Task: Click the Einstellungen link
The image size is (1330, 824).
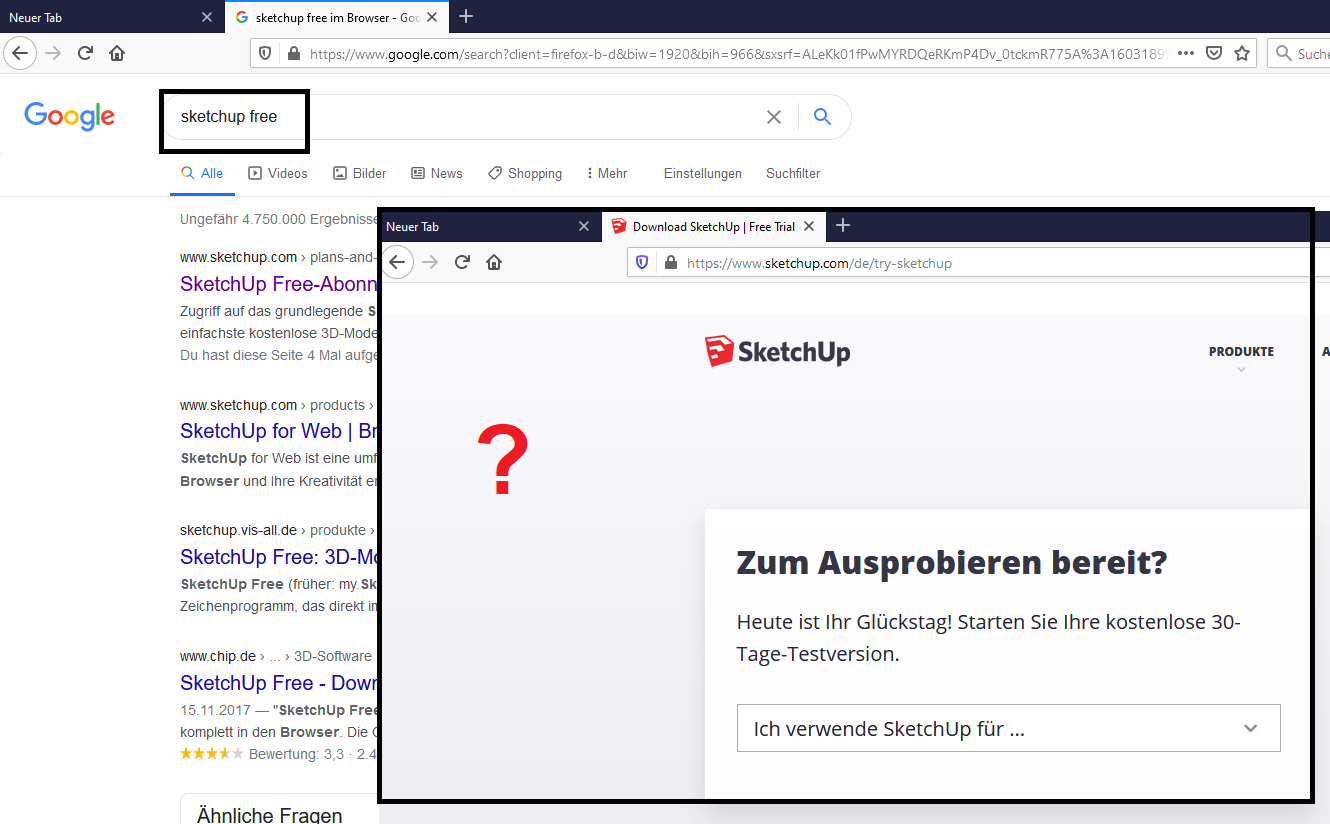Action: pyautogui.click(x=702, y=173)
